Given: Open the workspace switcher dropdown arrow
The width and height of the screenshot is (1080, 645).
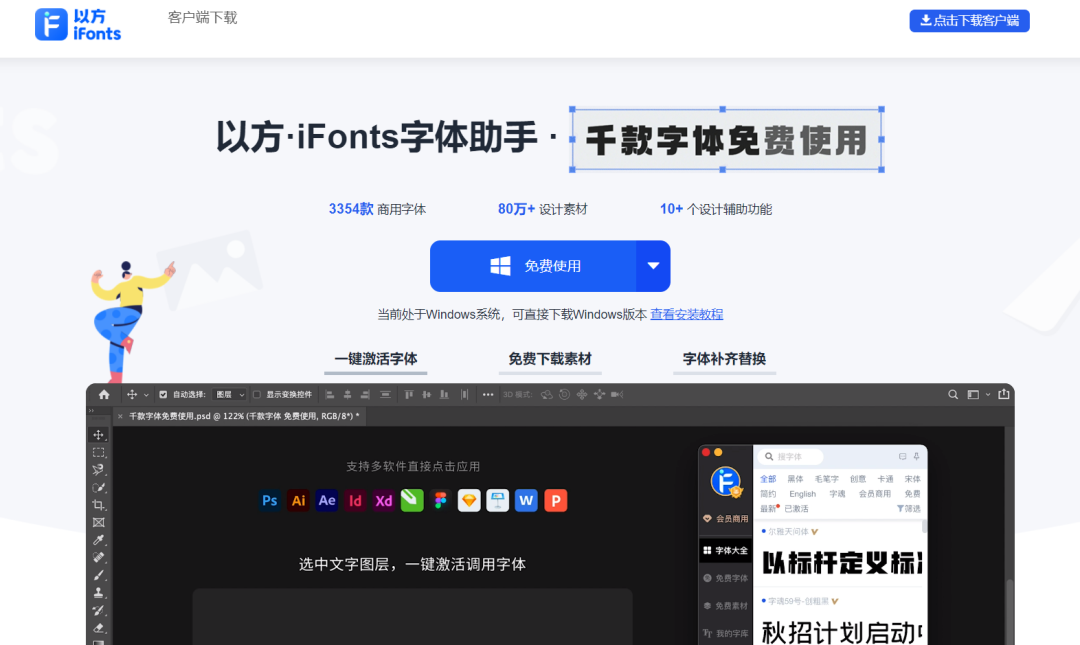Looking at the screenshot, I should [x=988, y=395].
